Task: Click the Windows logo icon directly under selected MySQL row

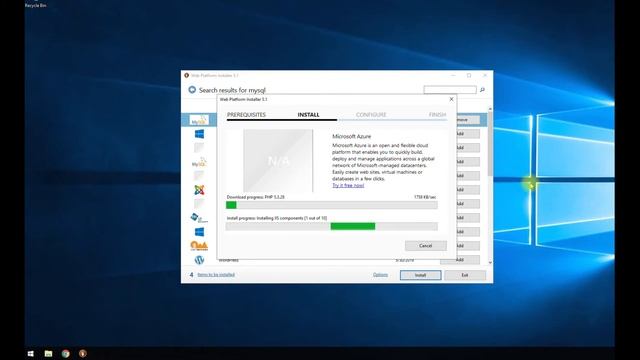Action: [199, 134]
